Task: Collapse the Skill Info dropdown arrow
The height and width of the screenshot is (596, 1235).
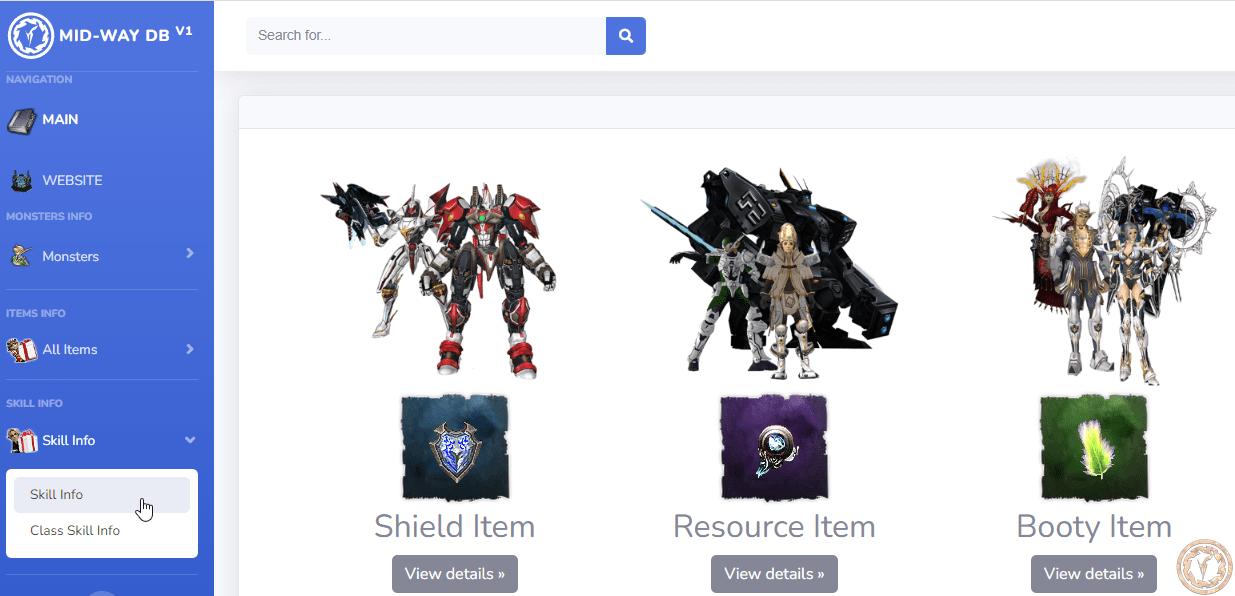Action: tap(190, 441)
